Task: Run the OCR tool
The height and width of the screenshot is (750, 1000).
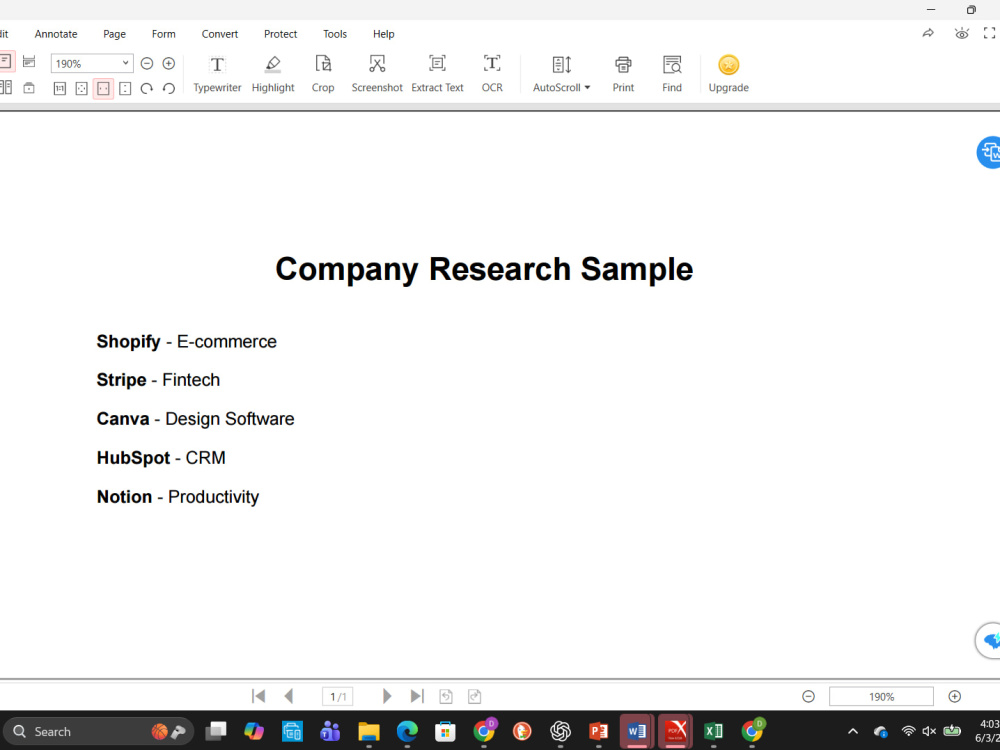Action: (x=492, y=74)
